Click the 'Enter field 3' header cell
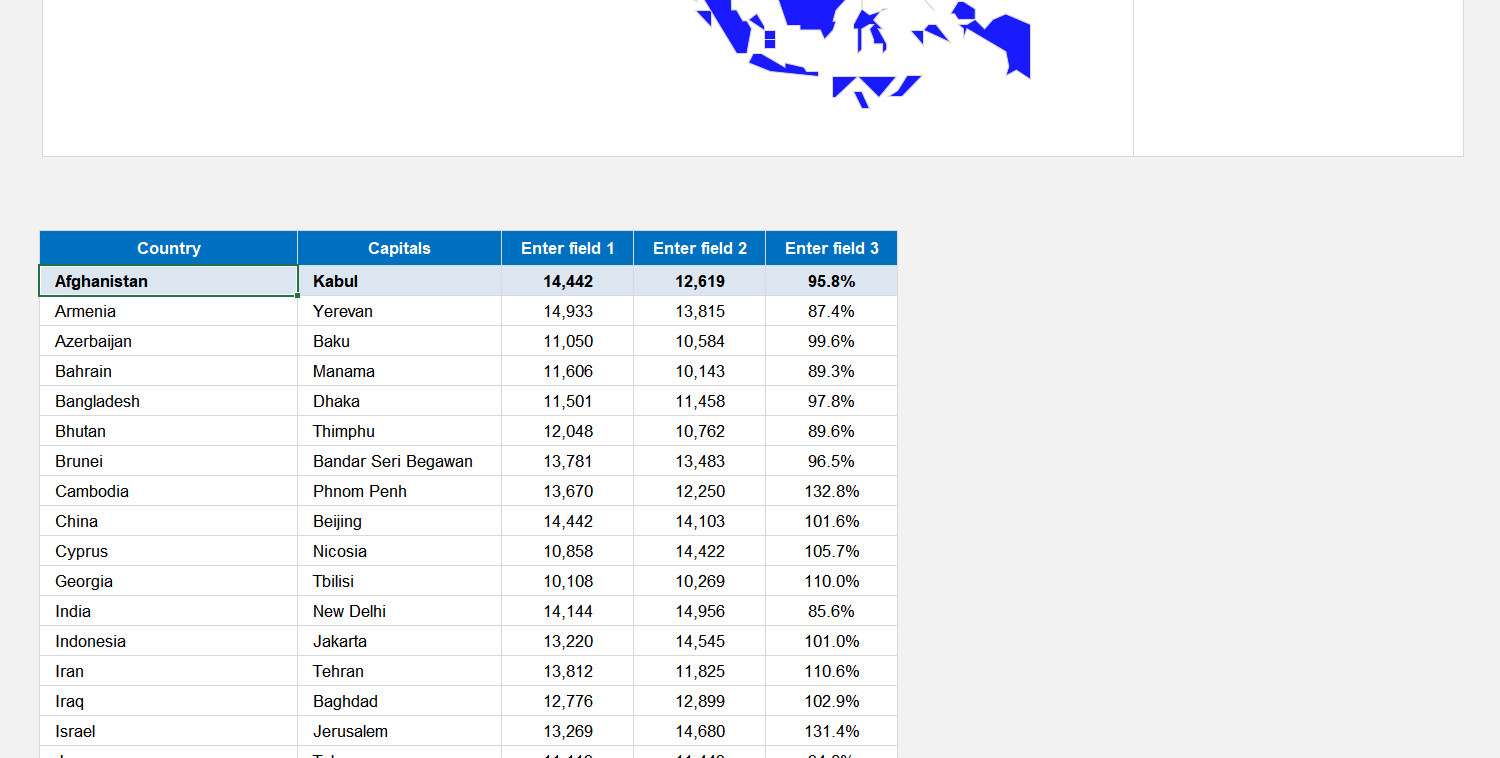This screenshot has width=1500, height=758. point(831,248)
